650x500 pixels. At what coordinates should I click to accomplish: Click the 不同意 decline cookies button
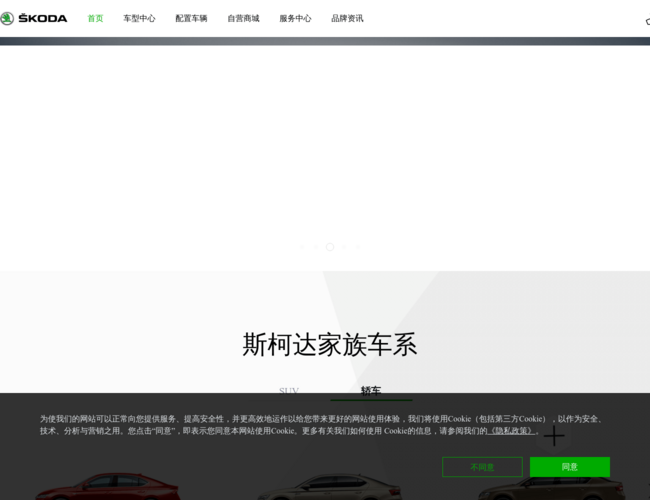pos(482,467)
